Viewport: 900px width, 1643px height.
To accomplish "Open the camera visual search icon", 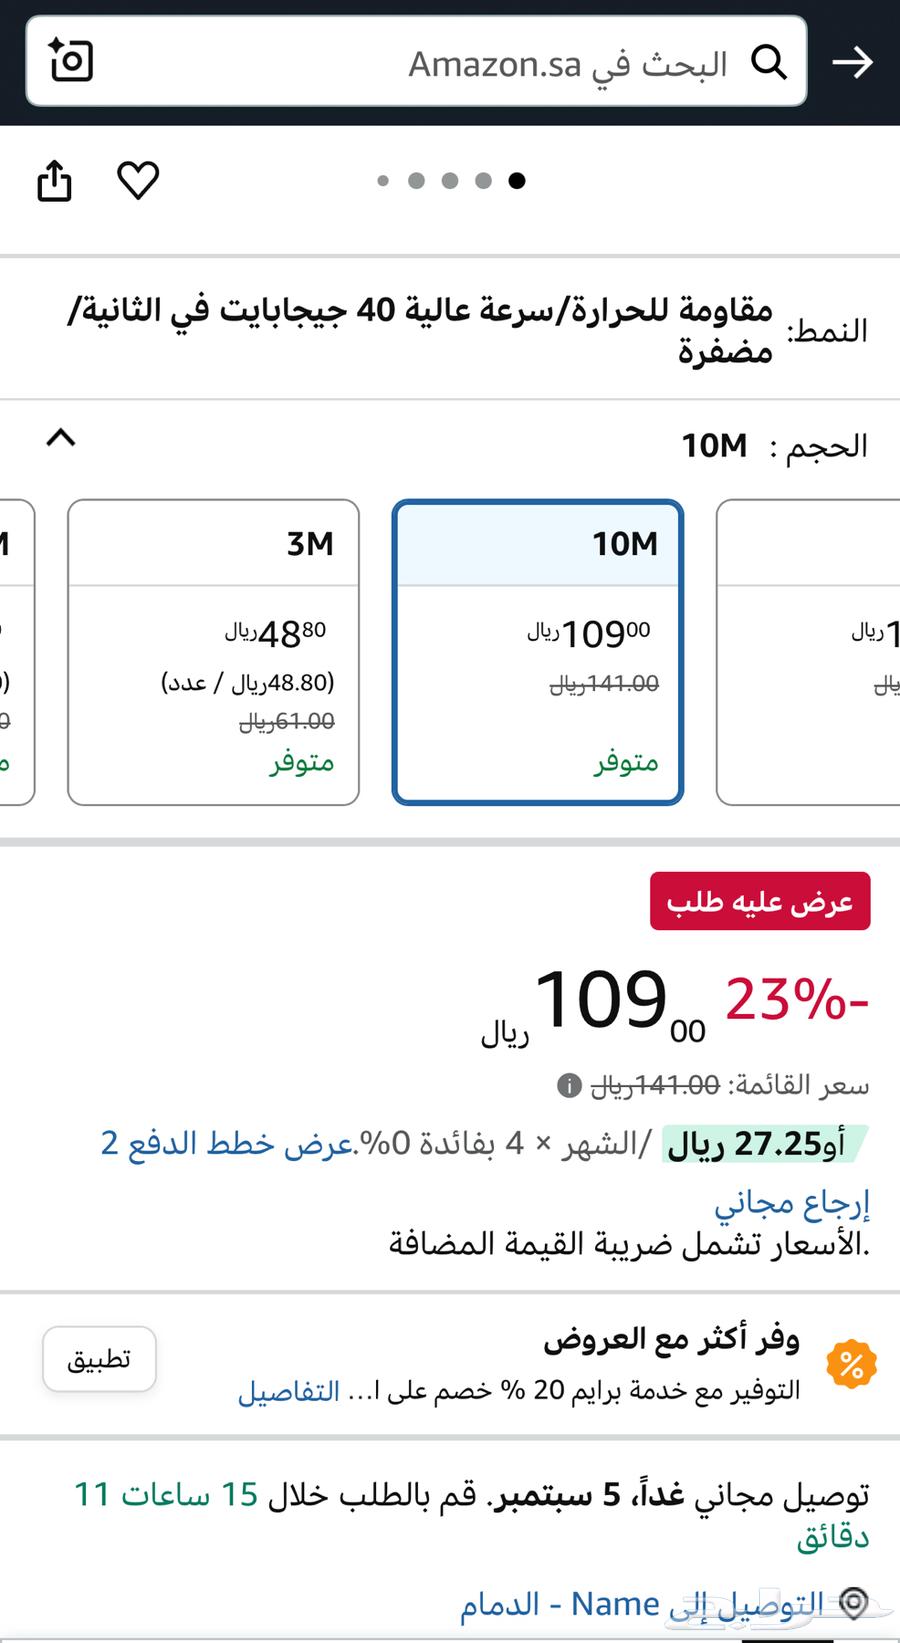I will [x=69, y=62].
